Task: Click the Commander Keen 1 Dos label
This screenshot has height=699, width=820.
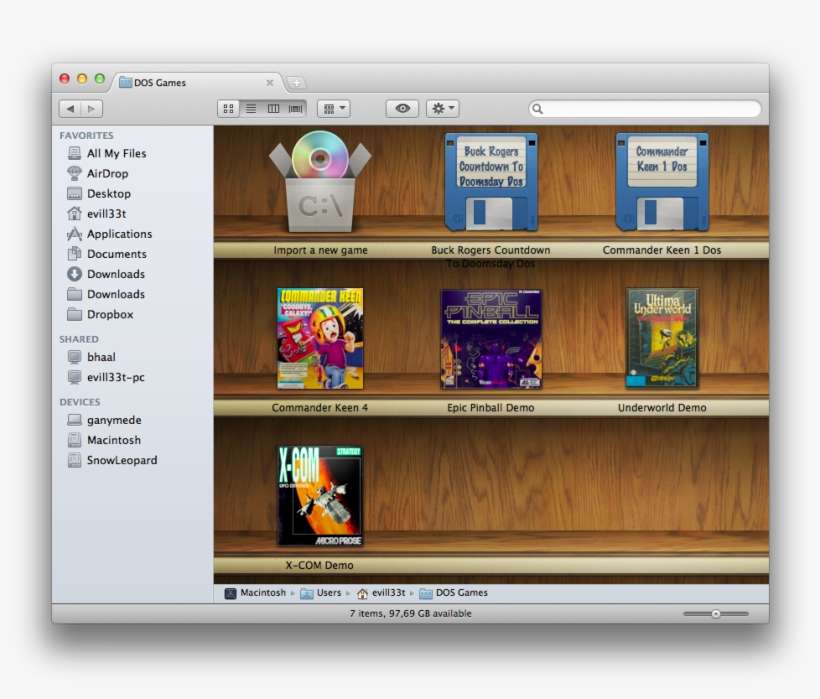Action: point(662,250)
